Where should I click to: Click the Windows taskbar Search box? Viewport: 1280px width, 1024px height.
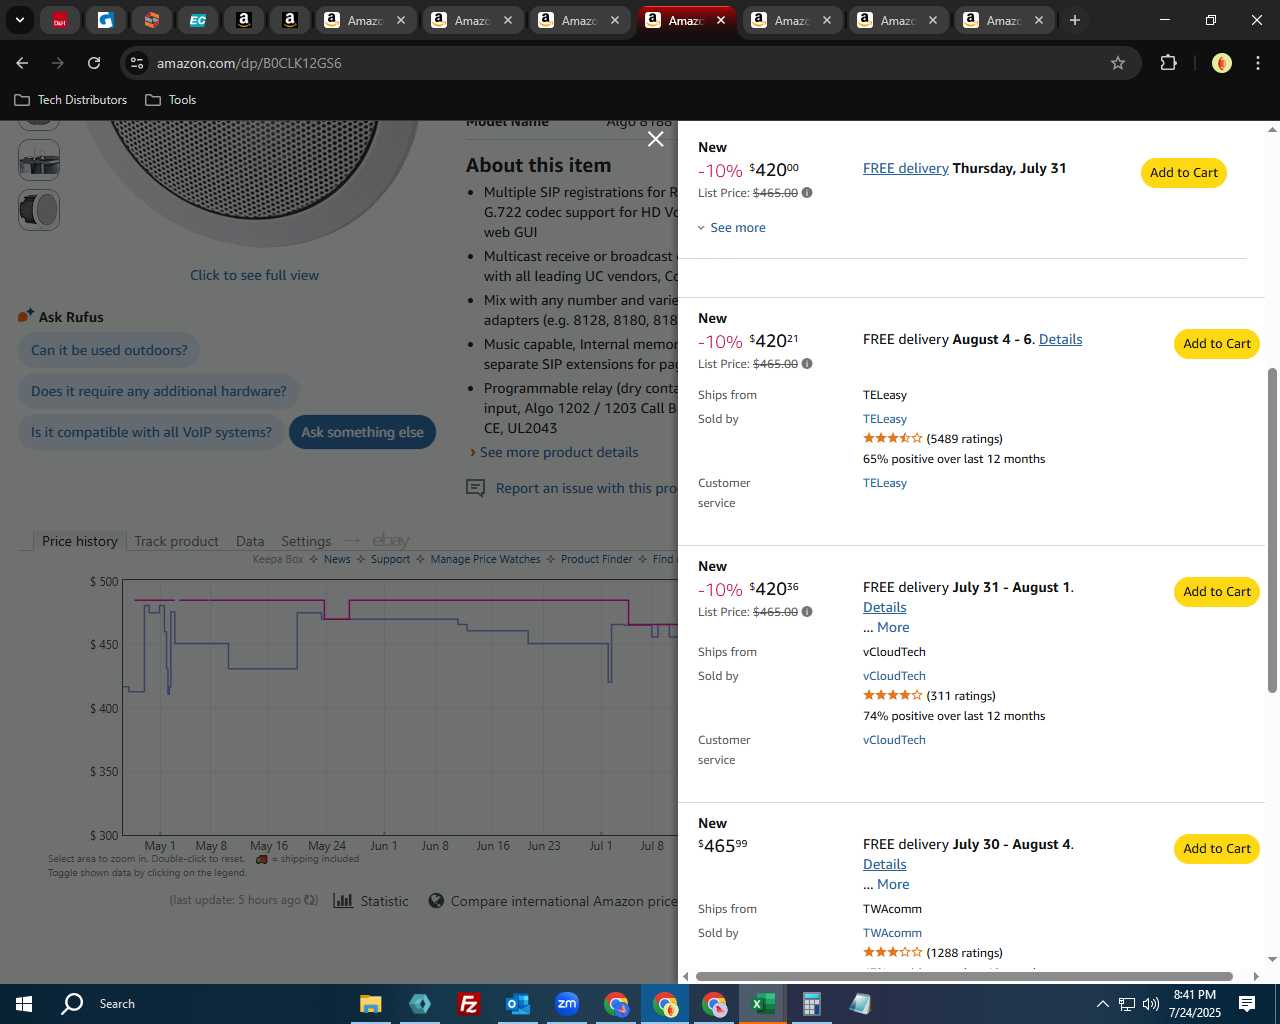click(117, 1004)
